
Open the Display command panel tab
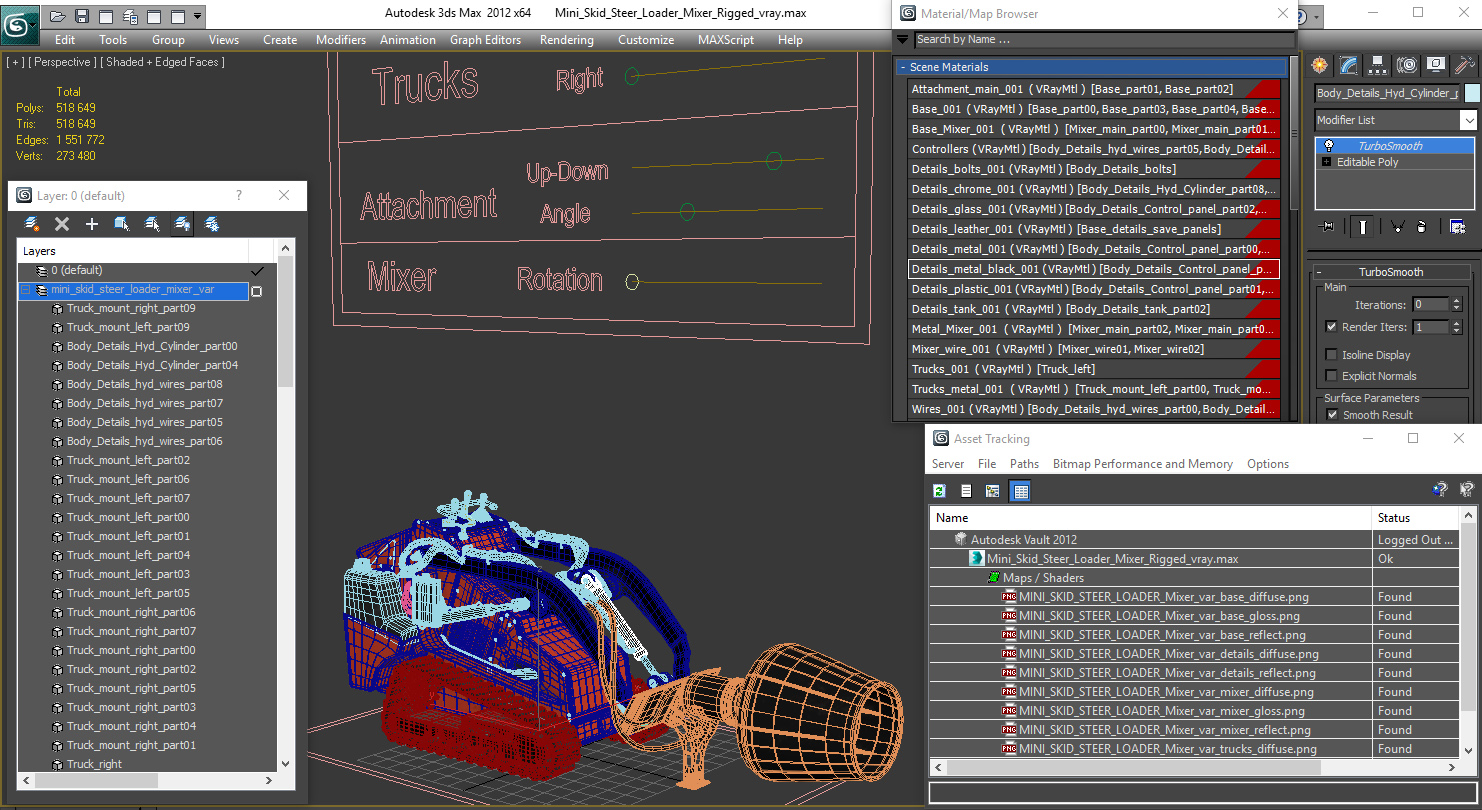(1436, 65)
